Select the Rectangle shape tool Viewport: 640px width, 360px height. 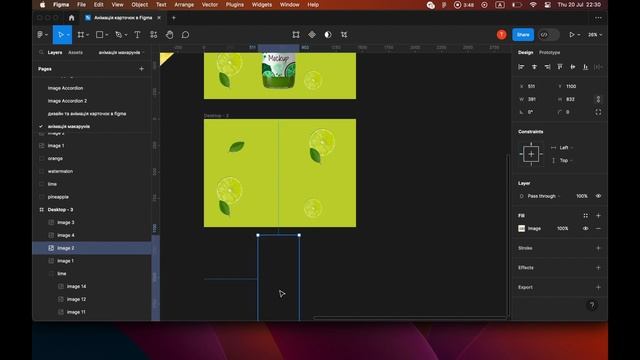tap(99, 35)
